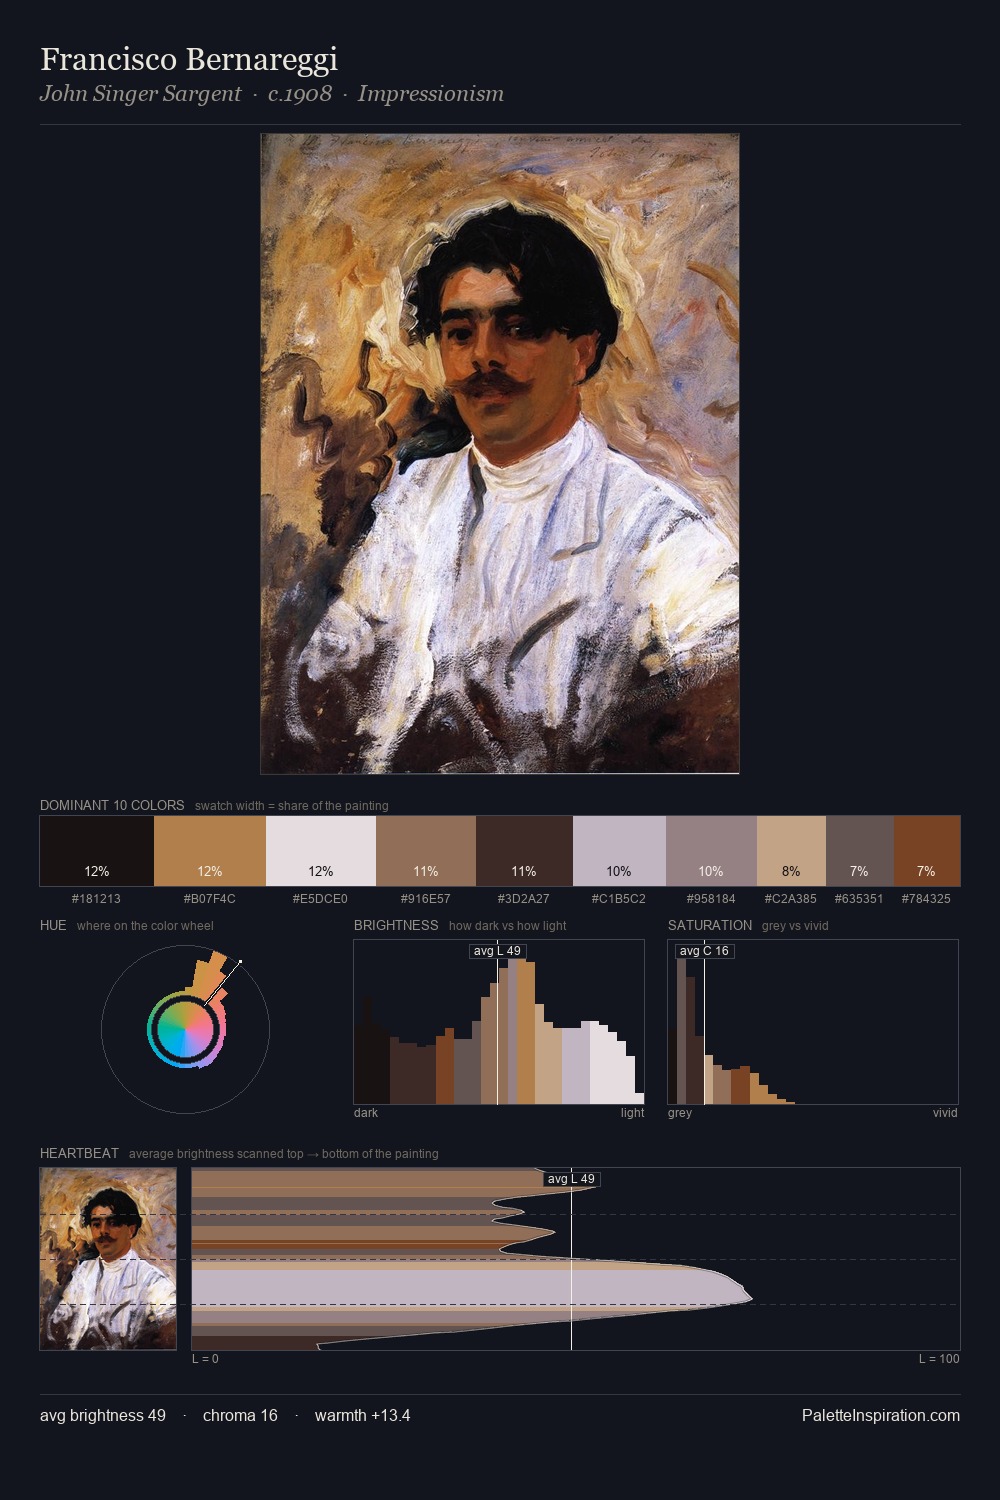The image size is (1000, 1500).
Task: Click the 'HUE' section heading
Action: pyautogui.click(x=53, y=925)
